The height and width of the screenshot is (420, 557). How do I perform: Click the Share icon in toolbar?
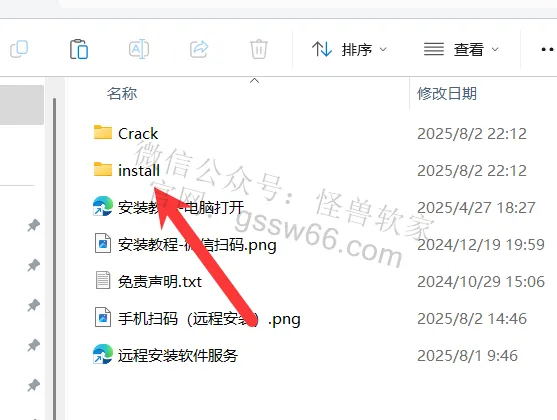199,49
